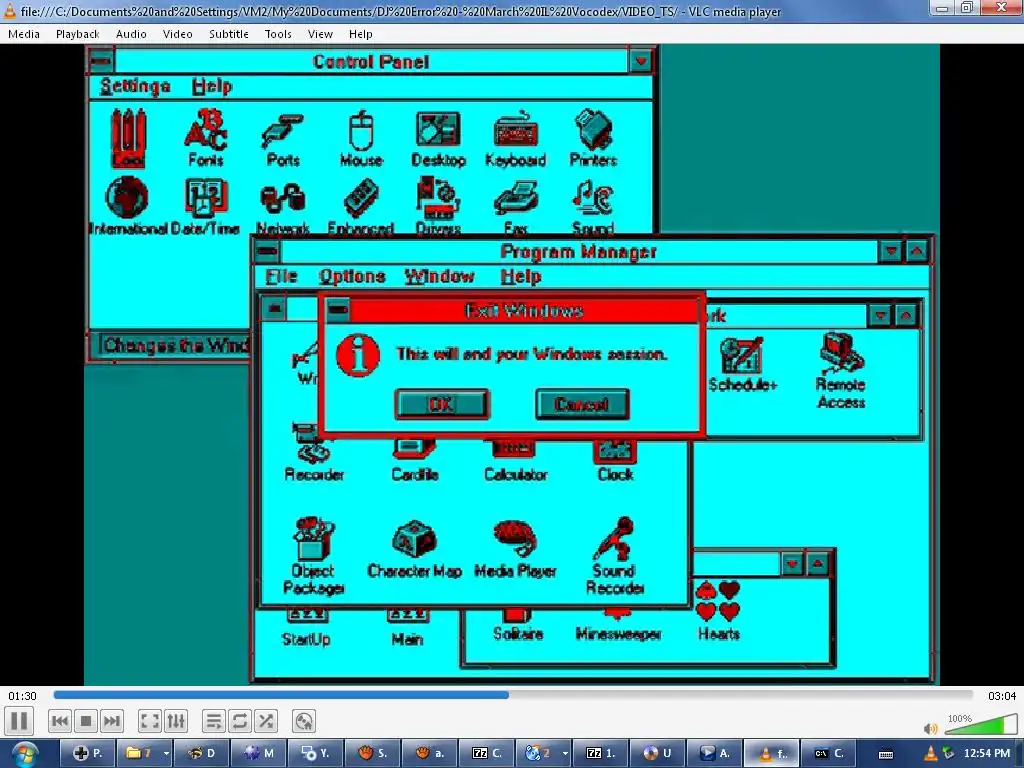The width and height of the screenshot is (1024, 768).
Task: Toggle VLC fullscreen mode
Action: coord(150,721)
